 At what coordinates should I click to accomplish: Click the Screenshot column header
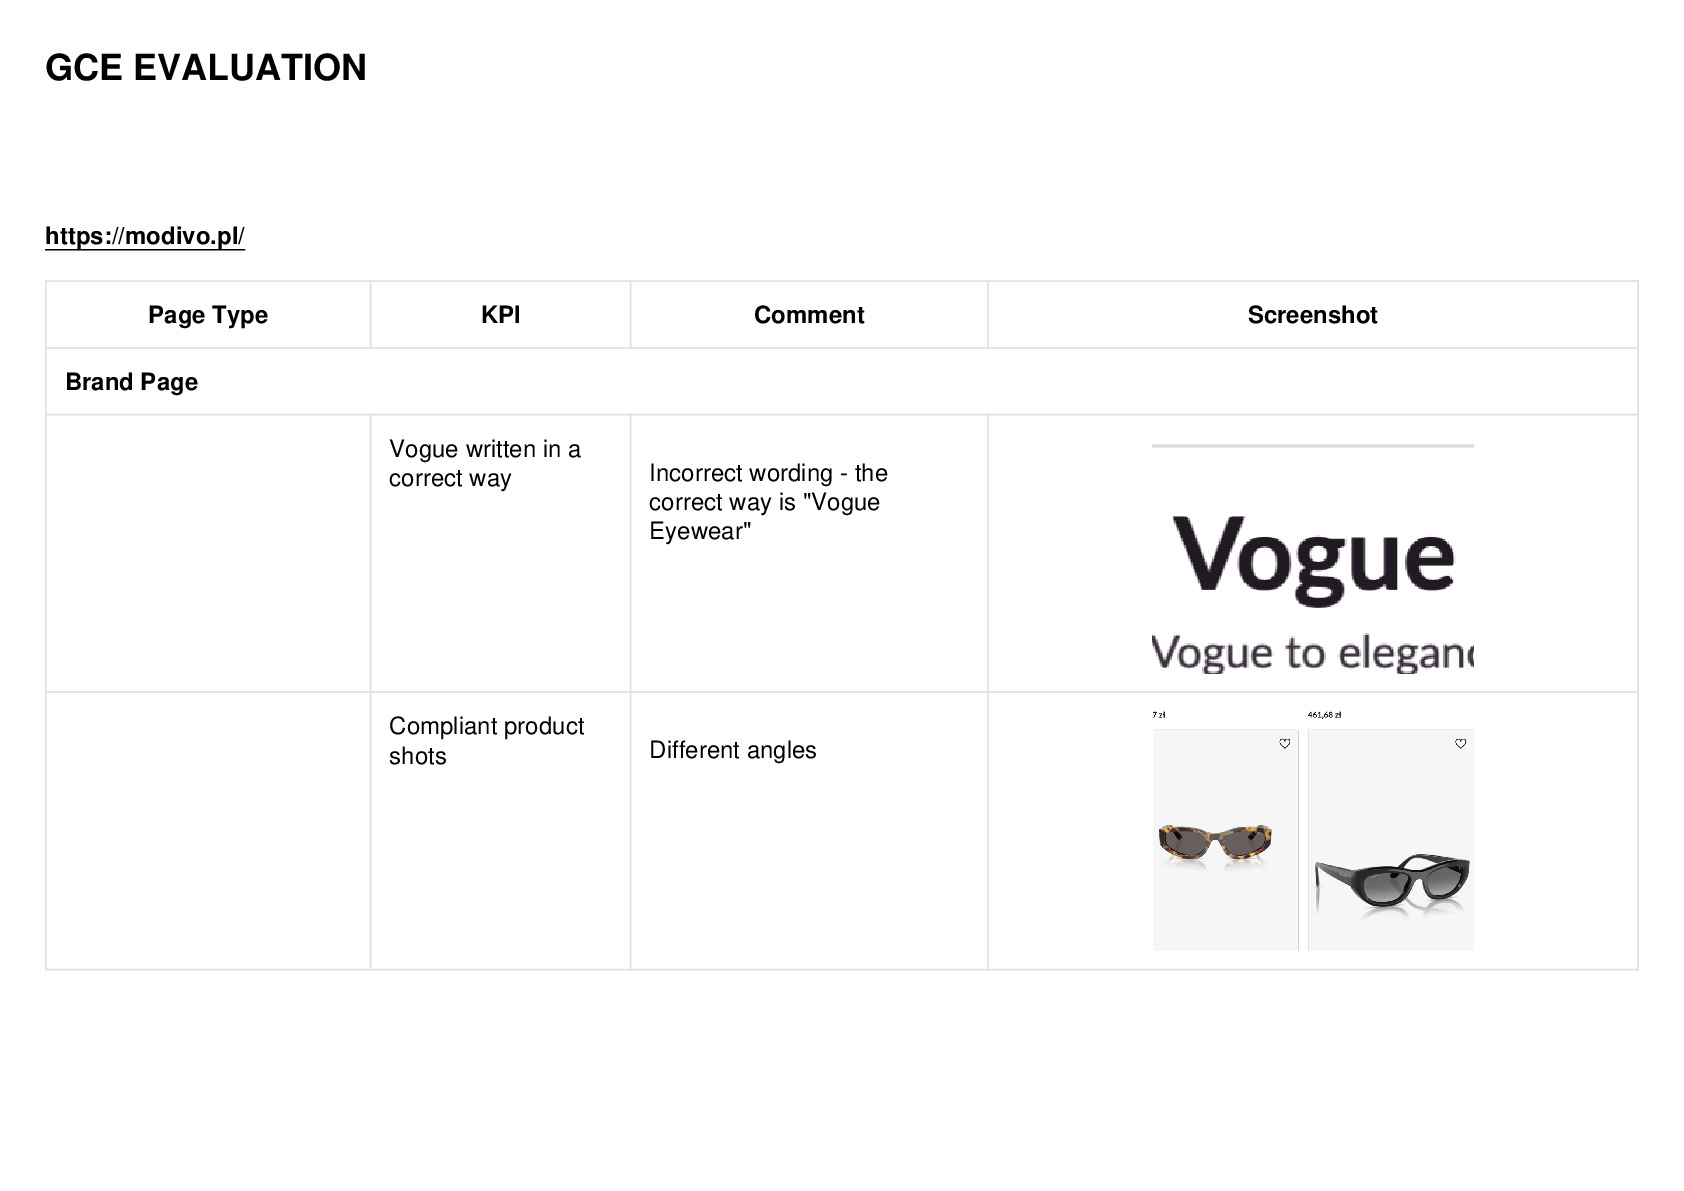(x=1312, y=315)
